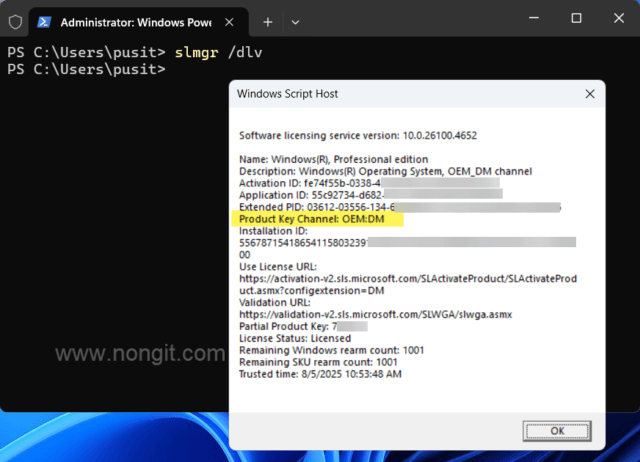Click the validation-v2.sls.microsoft.com URL text
This screenshot has width=640, height=462.
point(376,315)
